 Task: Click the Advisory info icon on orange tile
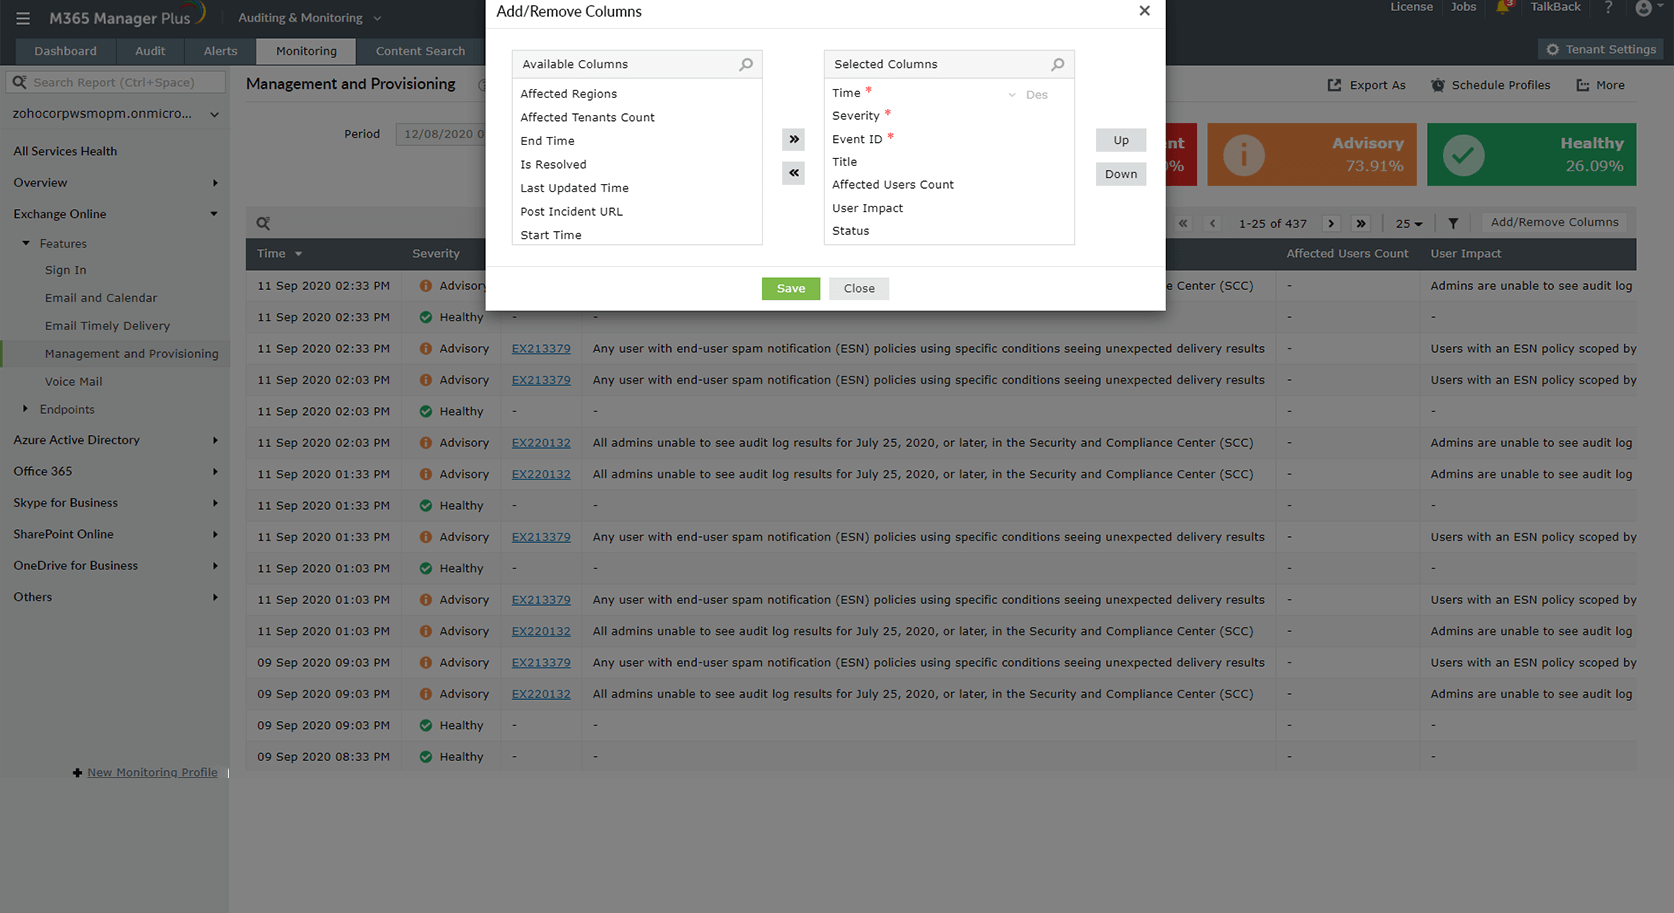[1244, 155]
